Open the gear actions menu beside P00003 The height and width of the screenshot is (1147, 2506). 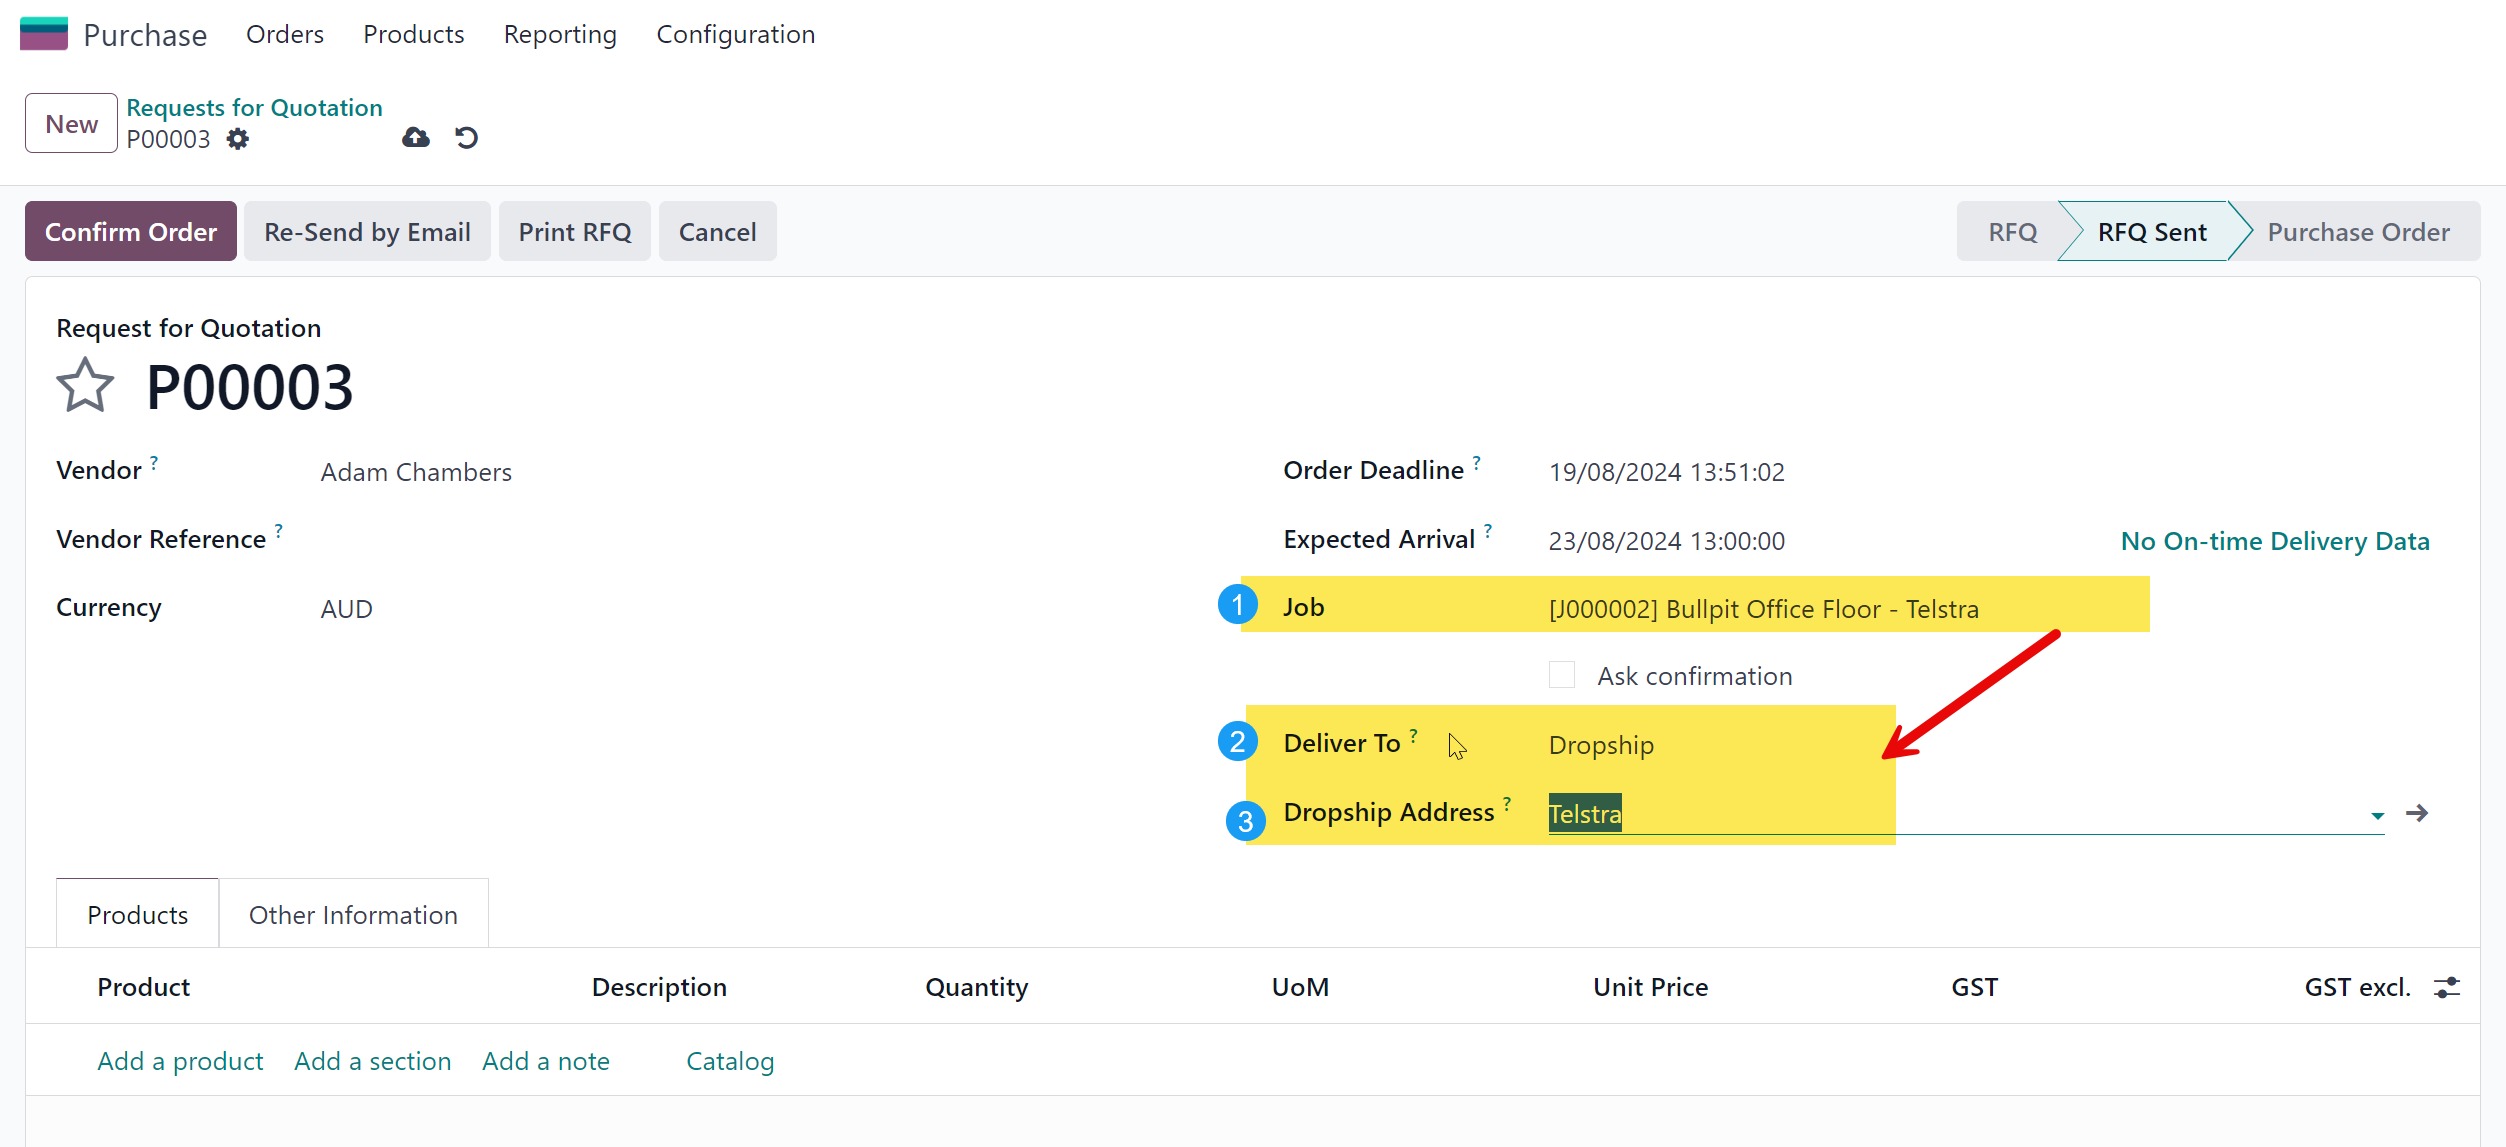237,139
